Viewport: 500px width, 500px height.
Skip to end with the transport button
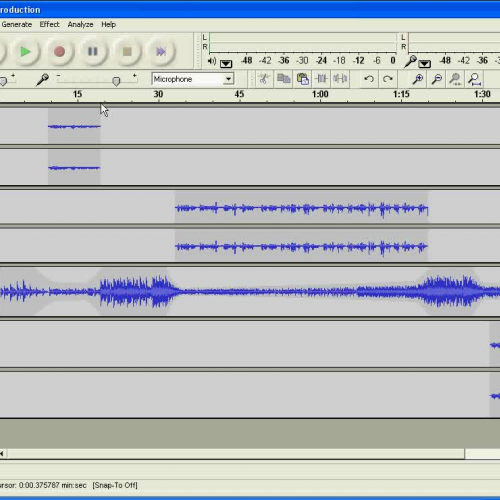coord(161,52)
